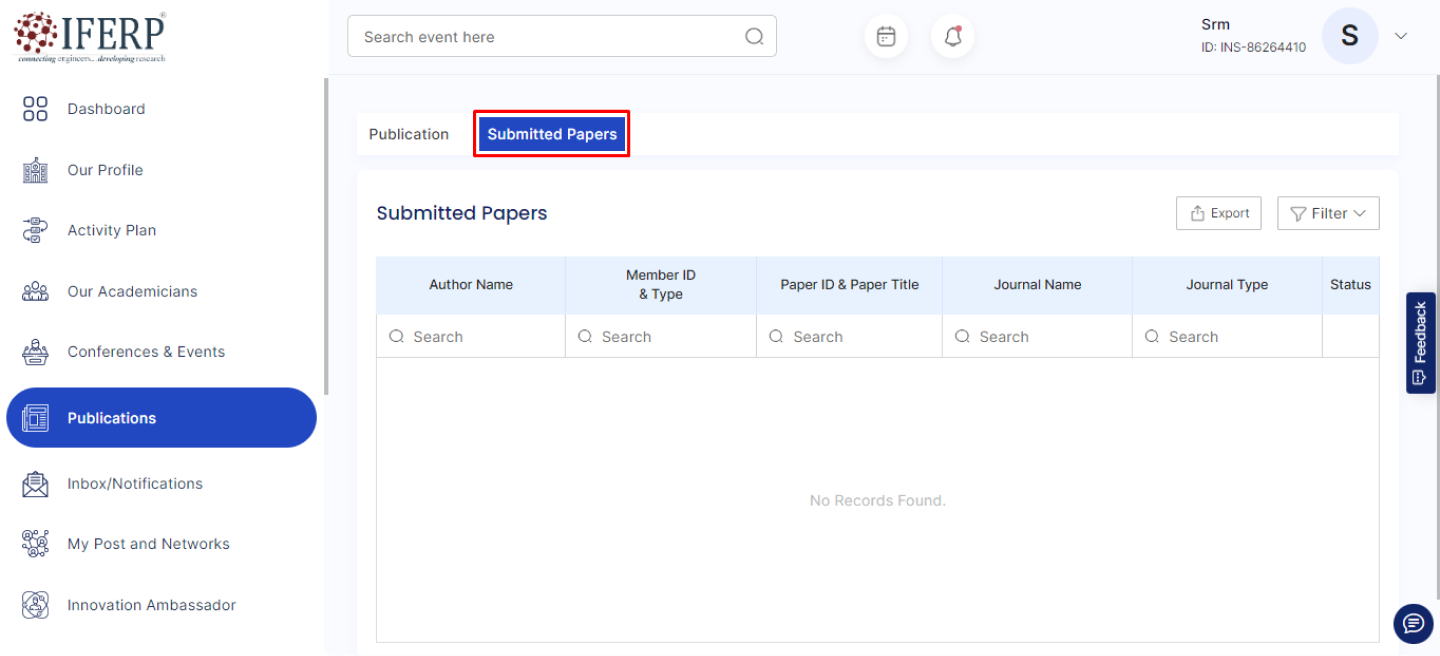Select the Submitted Papers tab

click(552, 134)
